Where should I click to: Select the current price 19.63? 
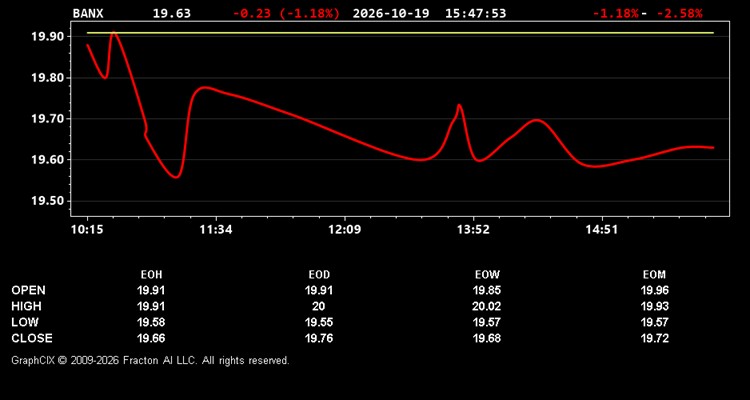tap(171, 13)
